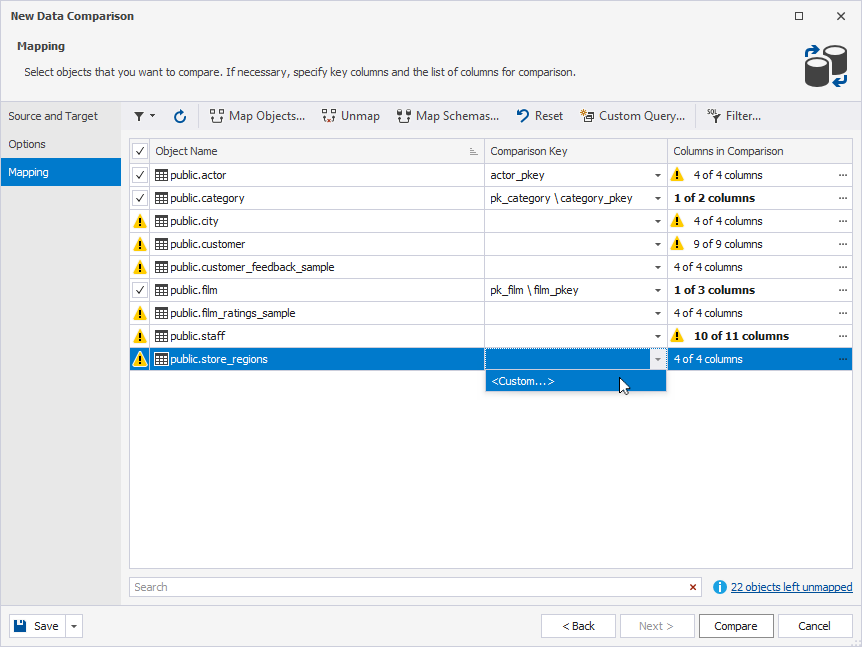Open the filter objects funnel dropdown

[x=145, y=116]
